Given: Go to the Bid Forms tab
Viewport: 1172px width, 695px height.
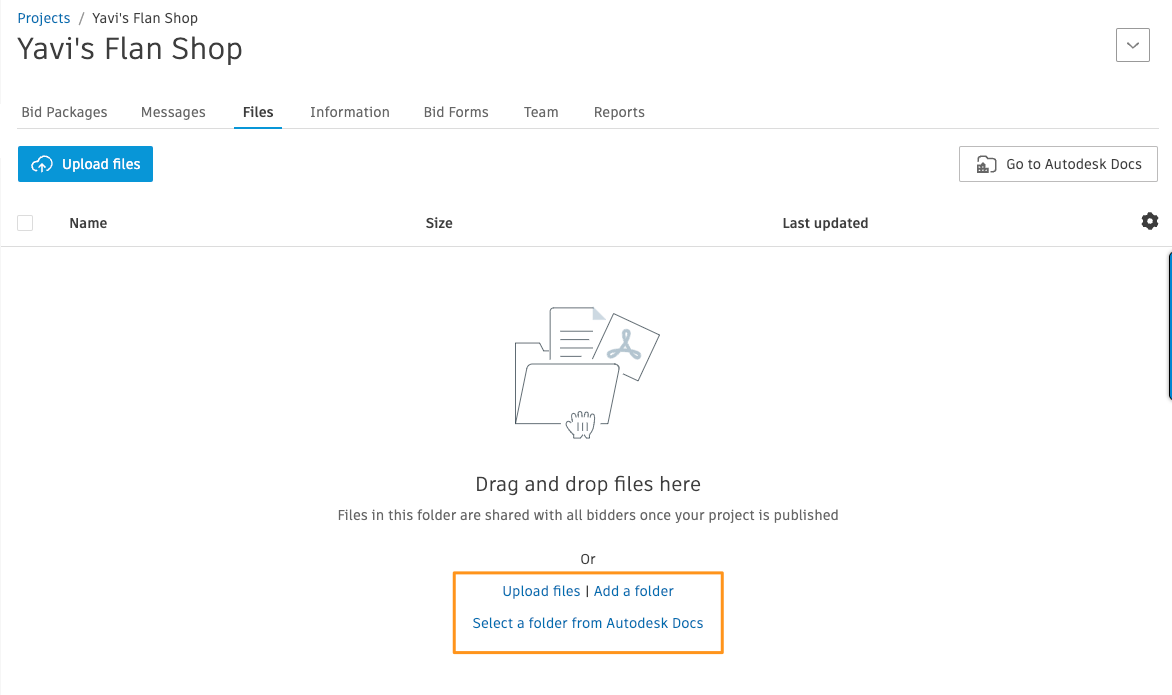Looking at the screenshot, I should [456, 112].
